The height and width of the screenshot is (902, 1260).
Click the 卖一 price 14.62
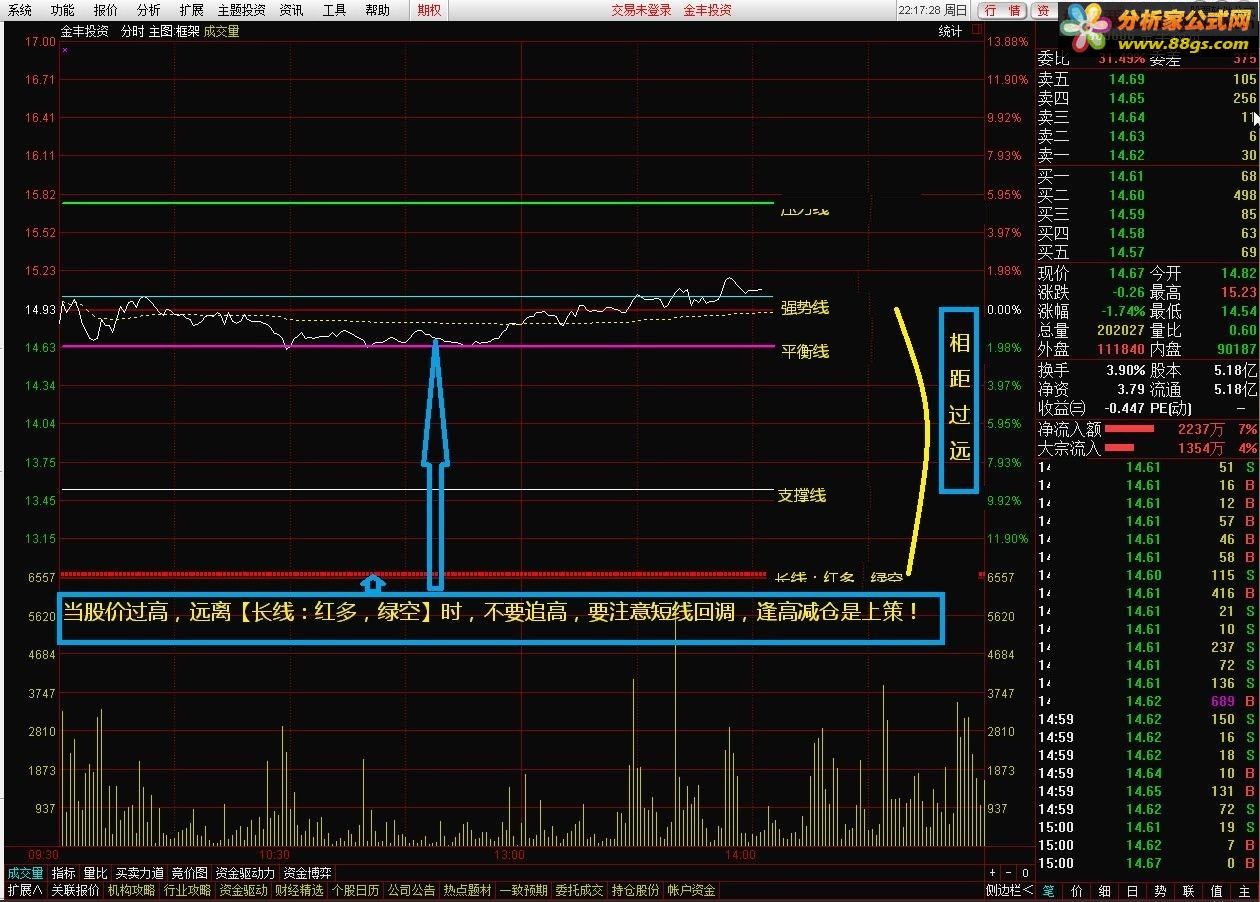pos(1126,156)
